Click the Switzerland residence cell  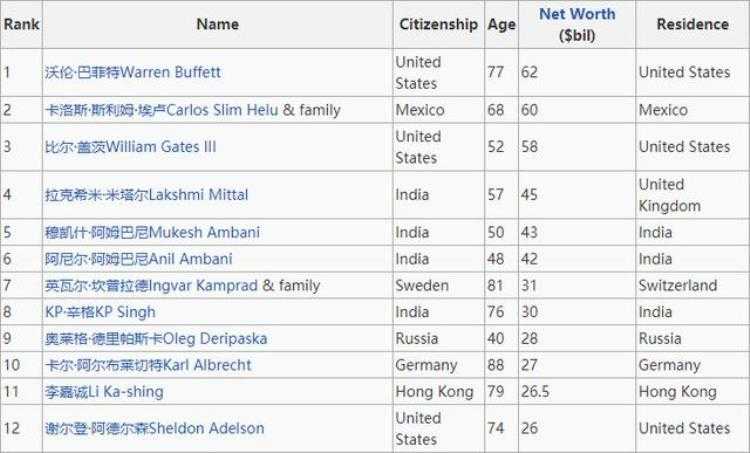(678, 285)
